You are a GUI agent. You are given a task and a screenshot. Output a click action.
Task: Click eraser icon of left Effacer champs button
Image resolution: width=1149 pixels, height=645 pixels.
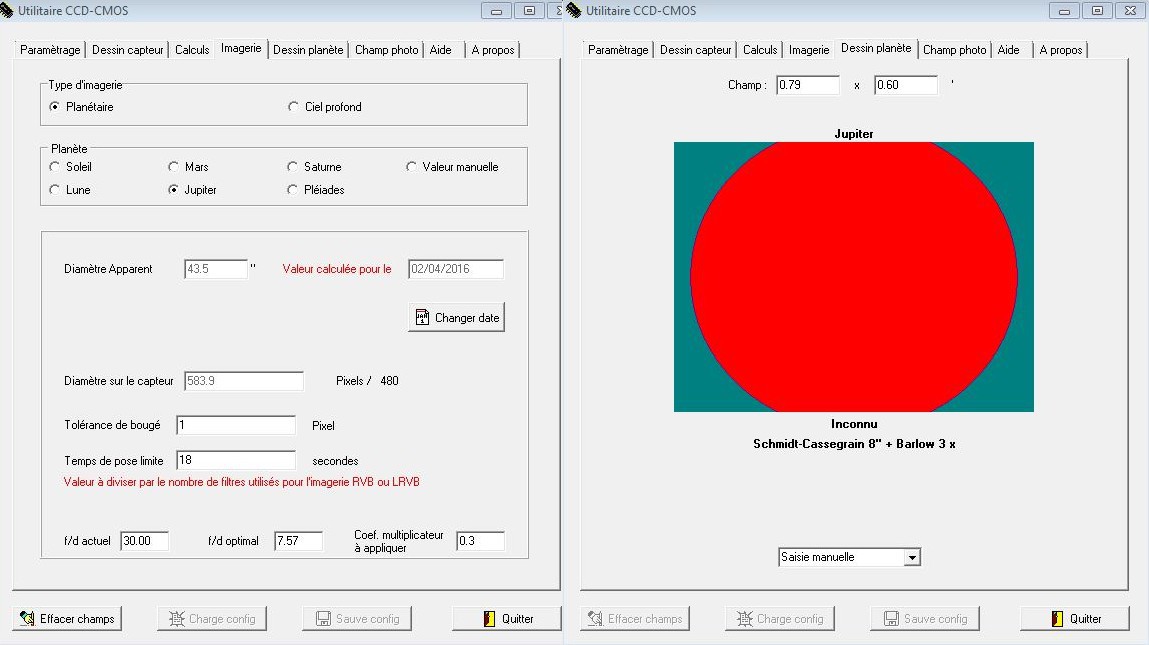tap(27, 619)
